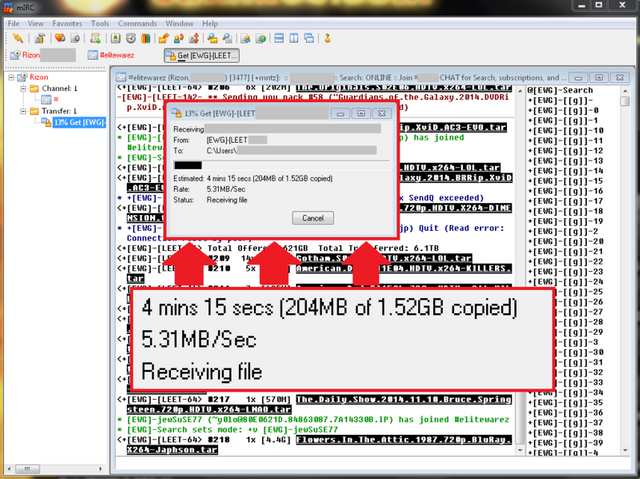The image size is (640, 479).
Task: Open the Channels list toolbar icon
Action: pos(75,38)
